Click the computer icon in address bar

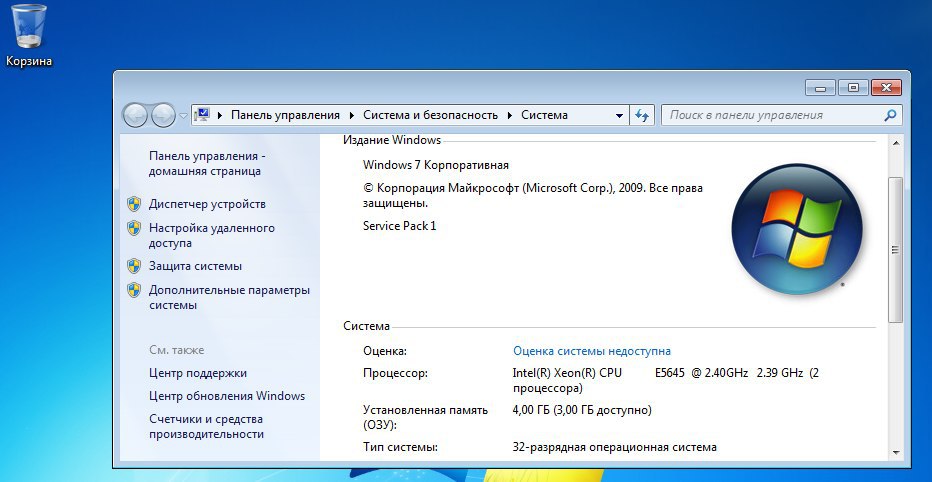pyautogui.click(x=203, y=115)
